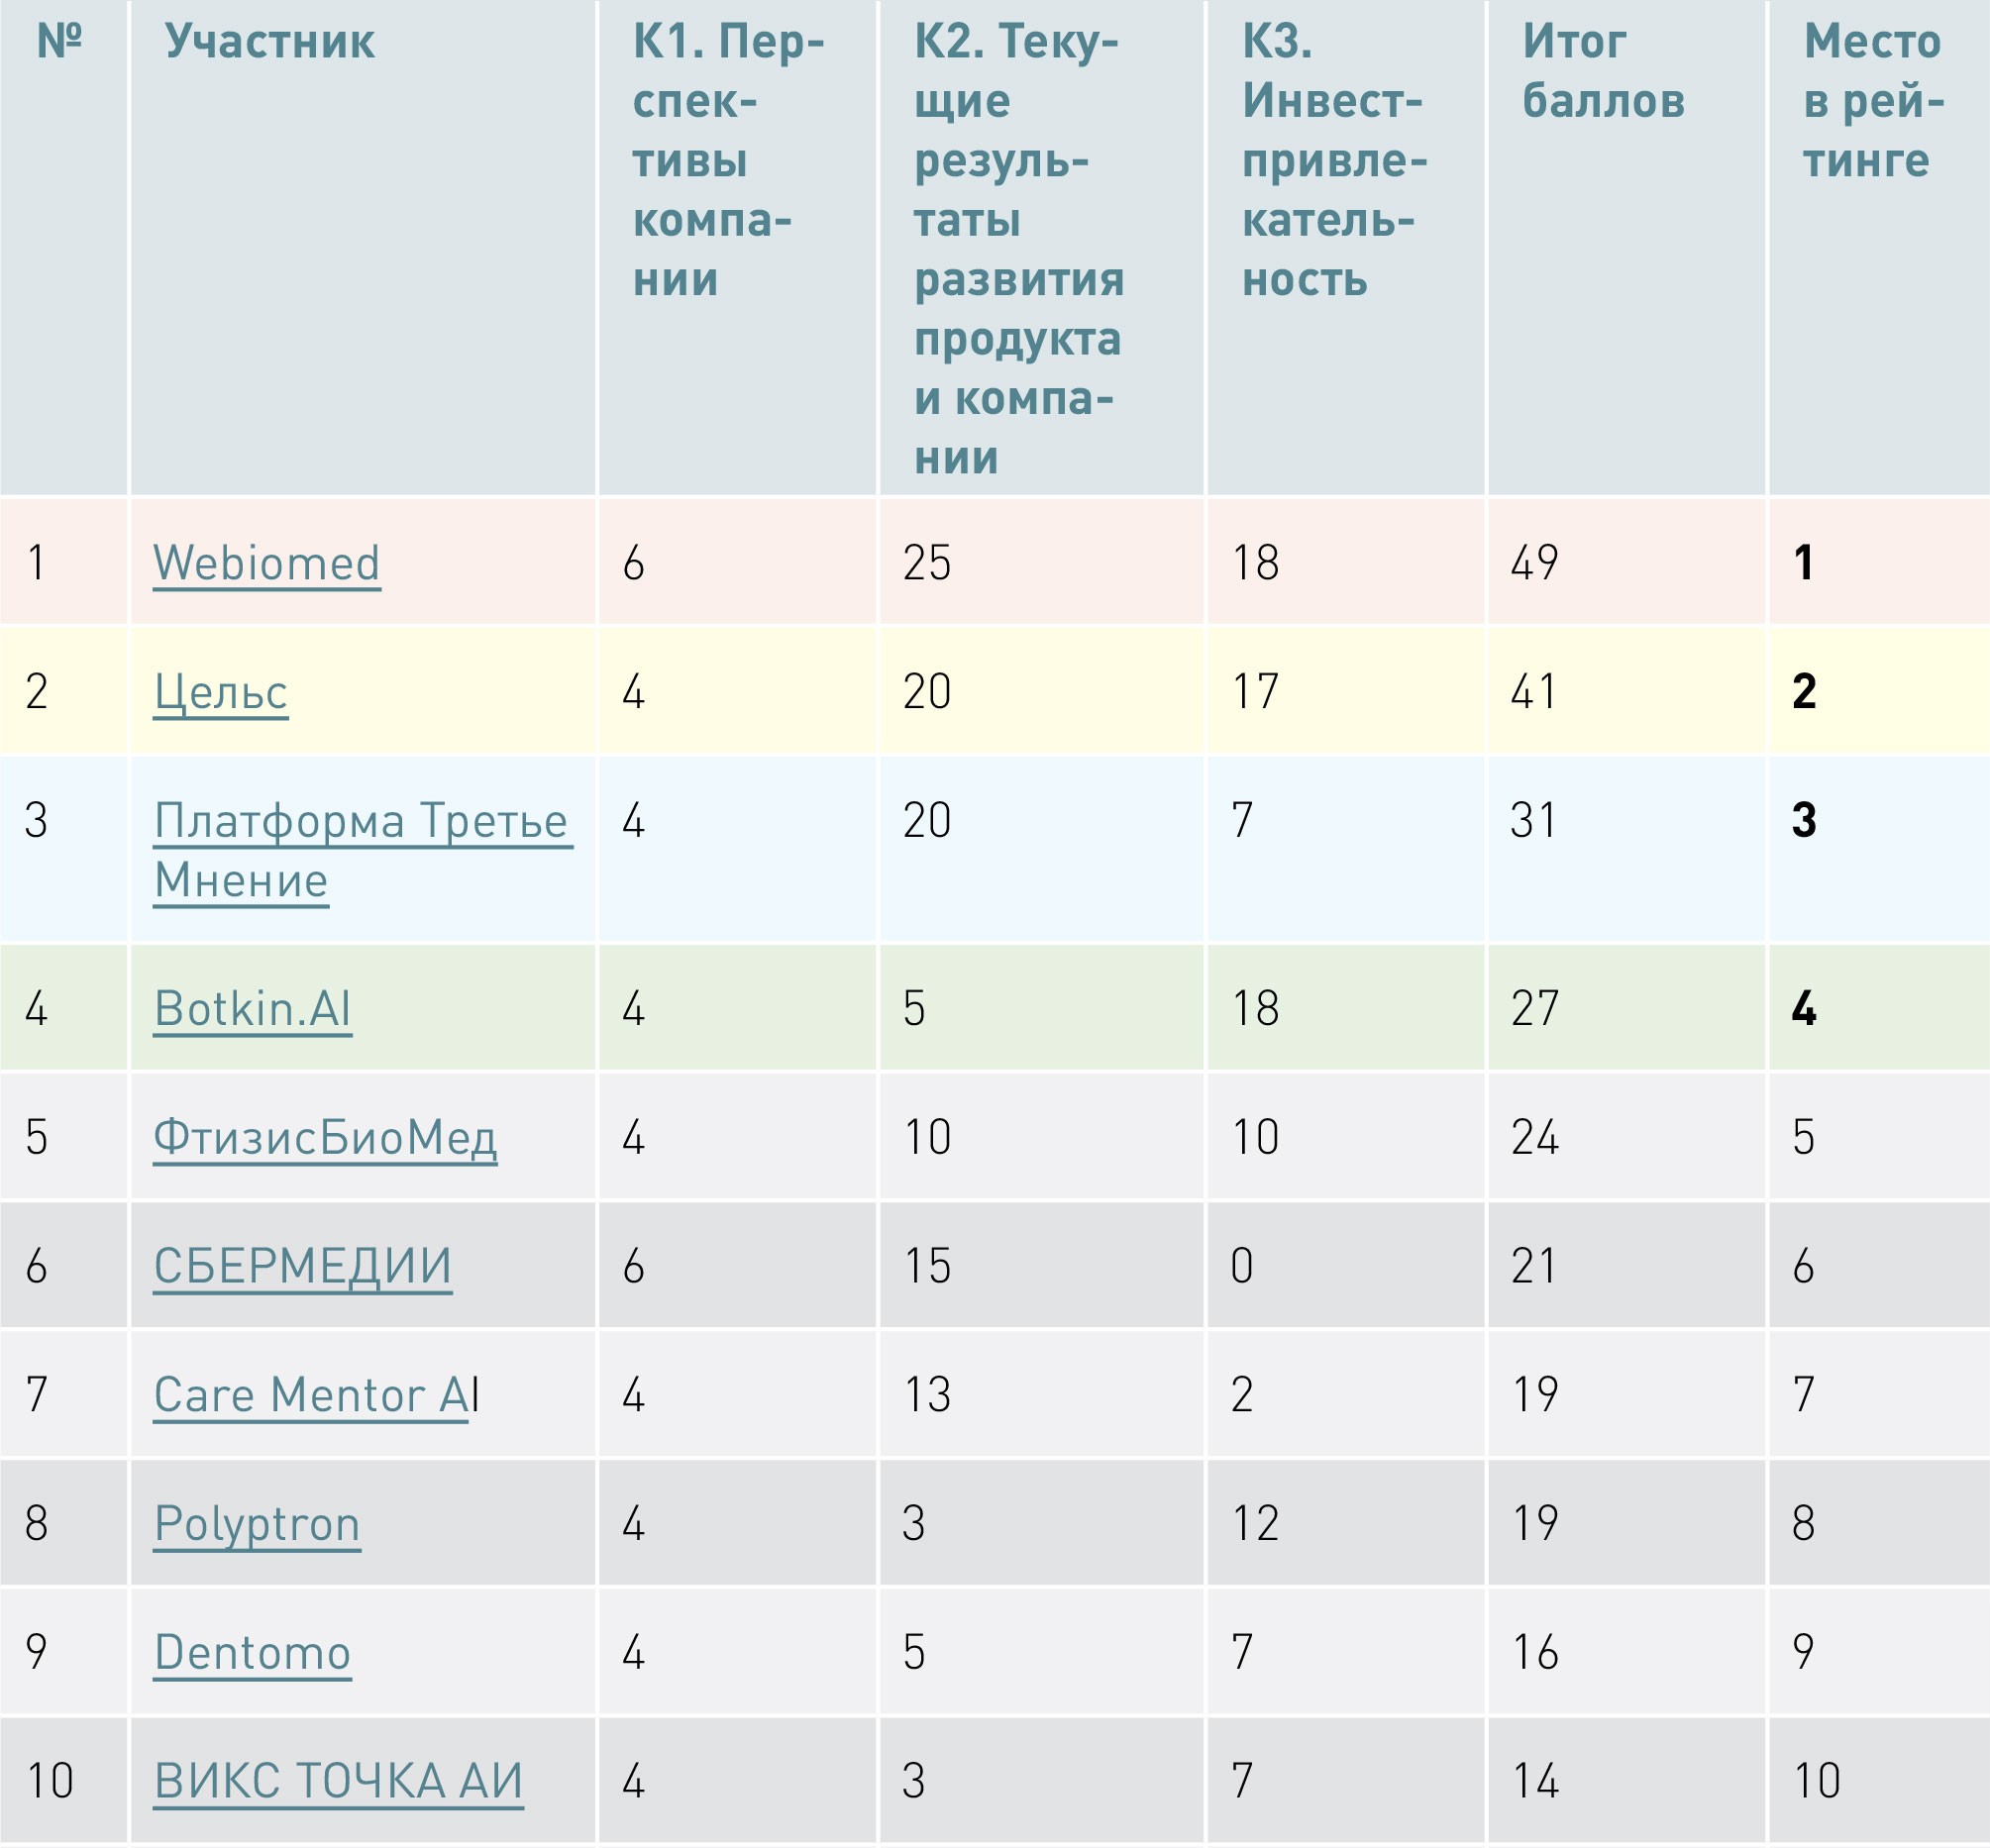
Task: Select ВИКС ТОЧКА АИ rank 10
Action: click(1817, 1782)
